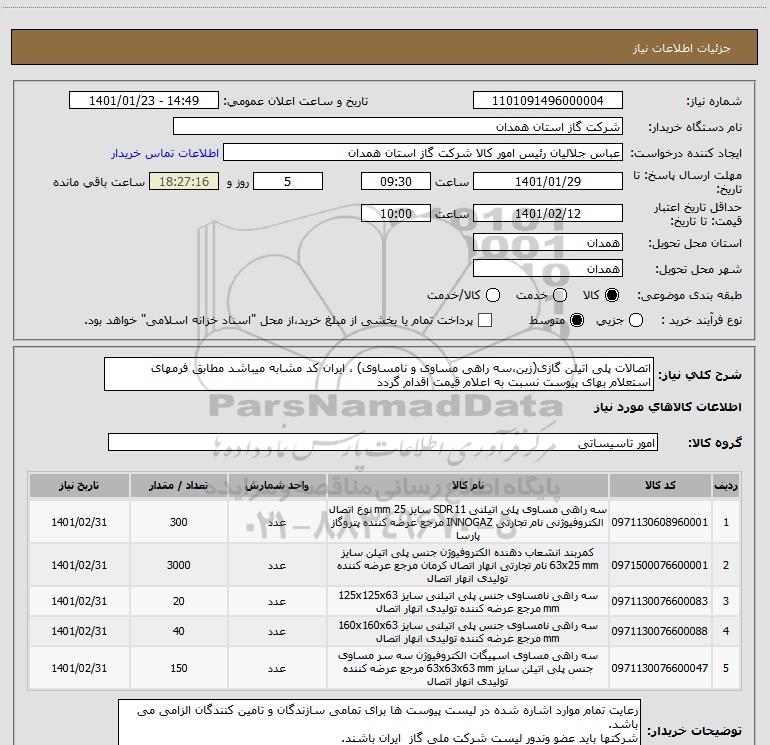Image resolution: width=770 pixels, height=745 pixels.
Task: Click the INNOGAZ equal tee item name
Action: (x=468, y=522)
